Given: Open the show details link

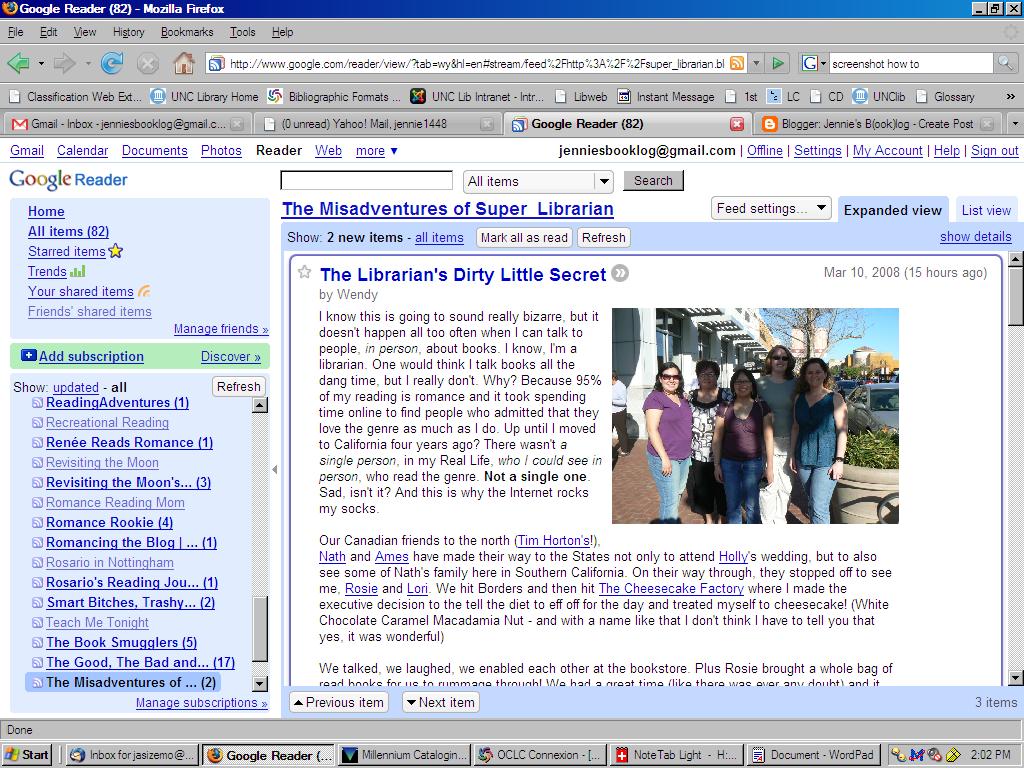Looking at the screenshot, I should 976,237.
